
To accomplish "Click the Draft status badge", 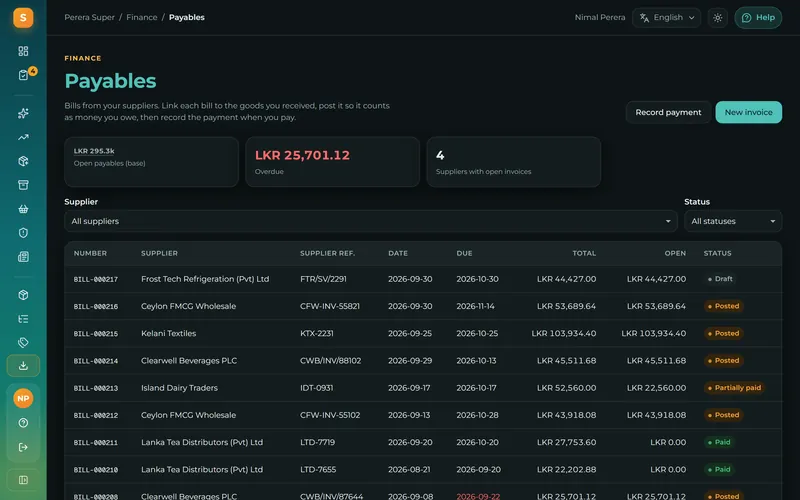I will (x=720, y=279).
